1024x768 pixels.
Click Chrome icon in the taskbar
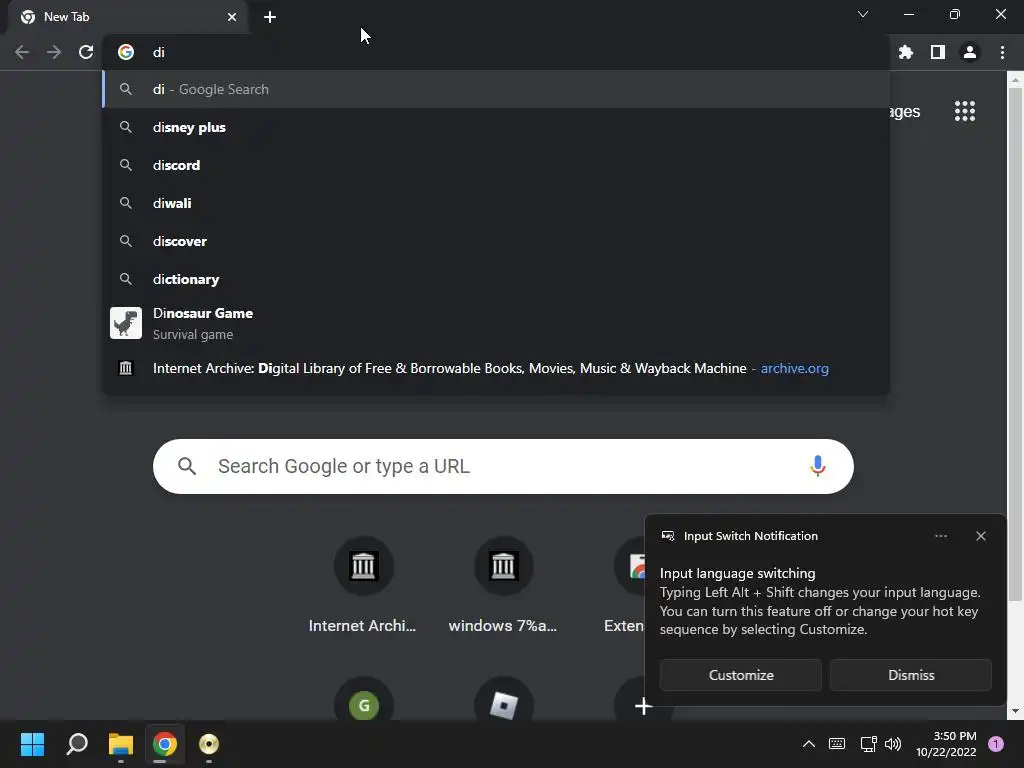click(165, 744)
